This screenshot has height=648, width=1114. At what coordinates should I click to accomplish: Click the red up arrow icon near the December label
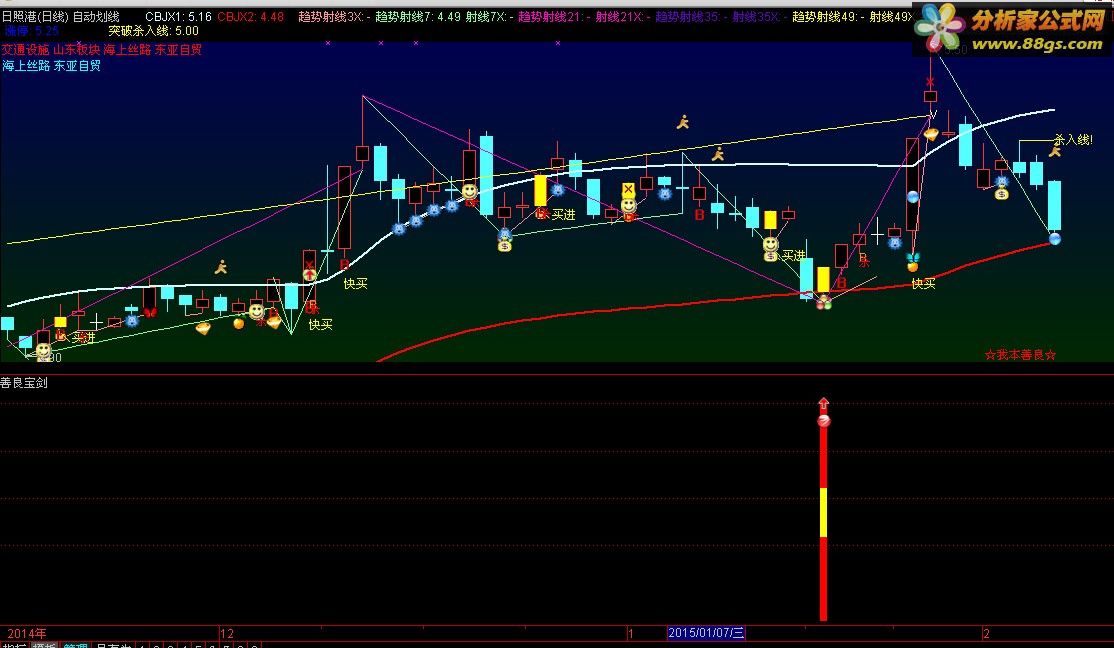(309, 274)
